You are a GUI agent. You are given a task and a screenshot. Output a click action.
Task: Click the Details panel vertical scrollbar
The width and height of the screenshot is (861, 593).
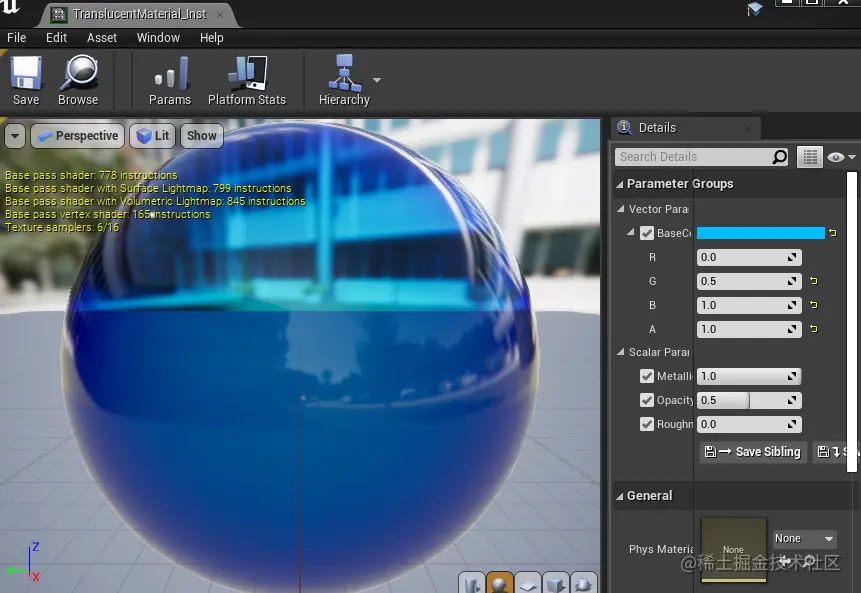pyautogui.click(x=852, y=322)
